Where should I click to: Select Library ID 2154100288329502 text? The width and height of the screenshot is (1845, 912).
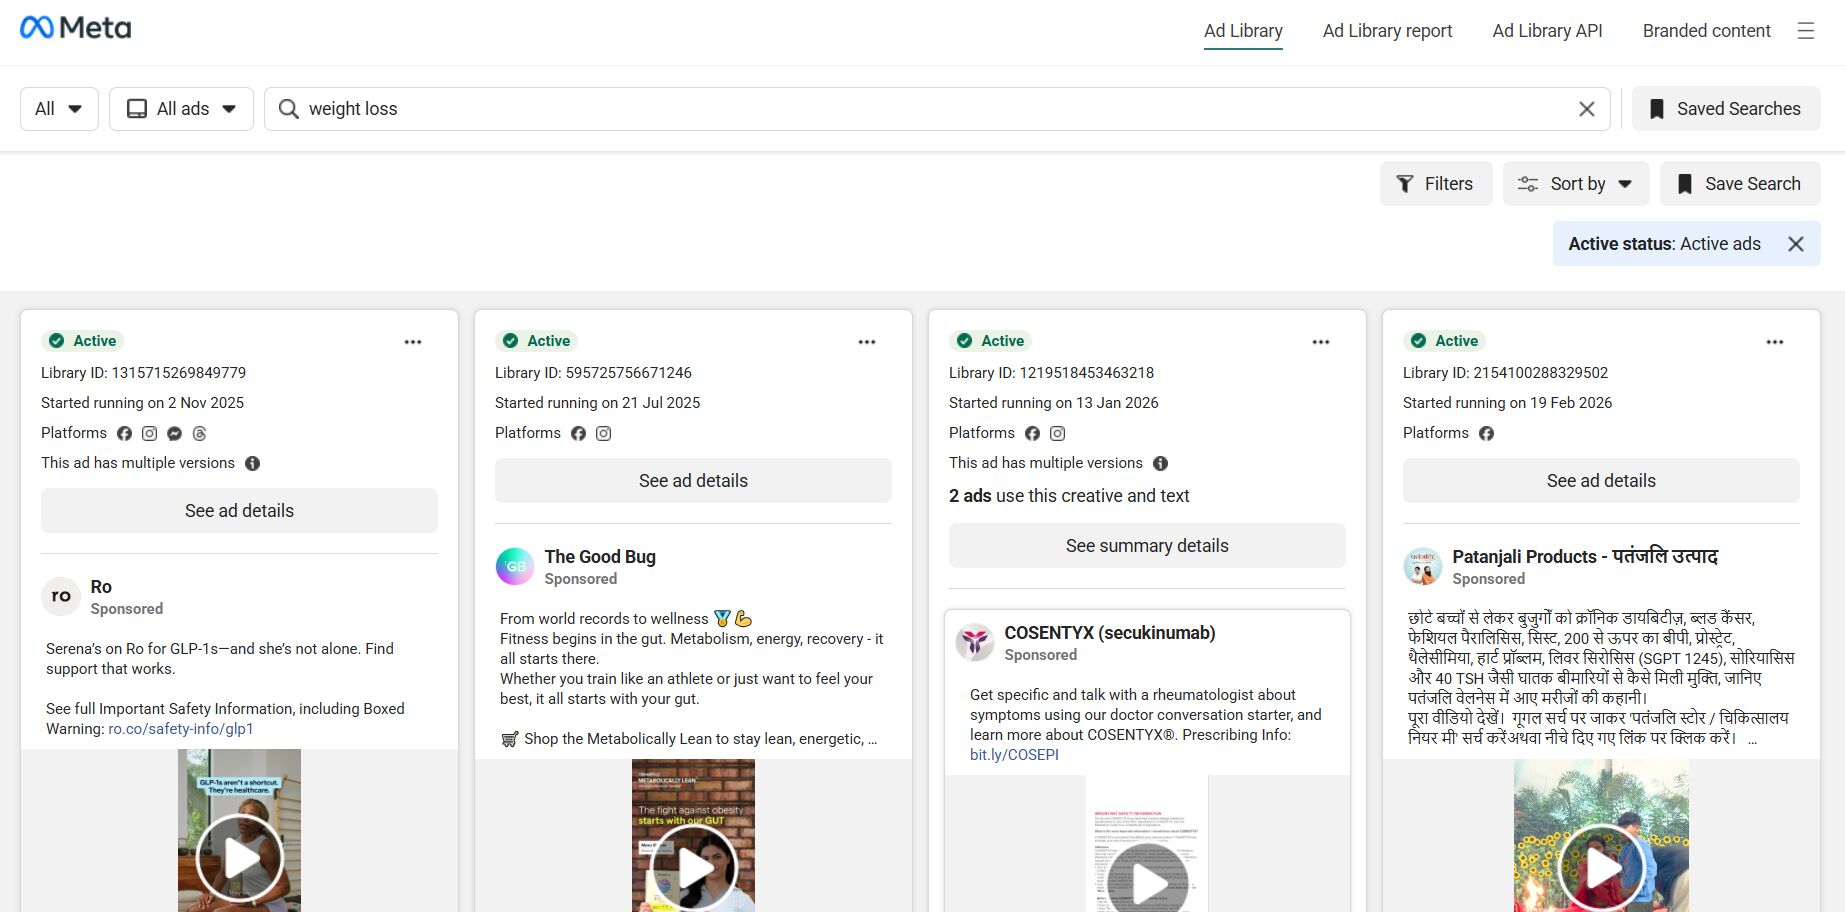click(x=1505, y=373)
